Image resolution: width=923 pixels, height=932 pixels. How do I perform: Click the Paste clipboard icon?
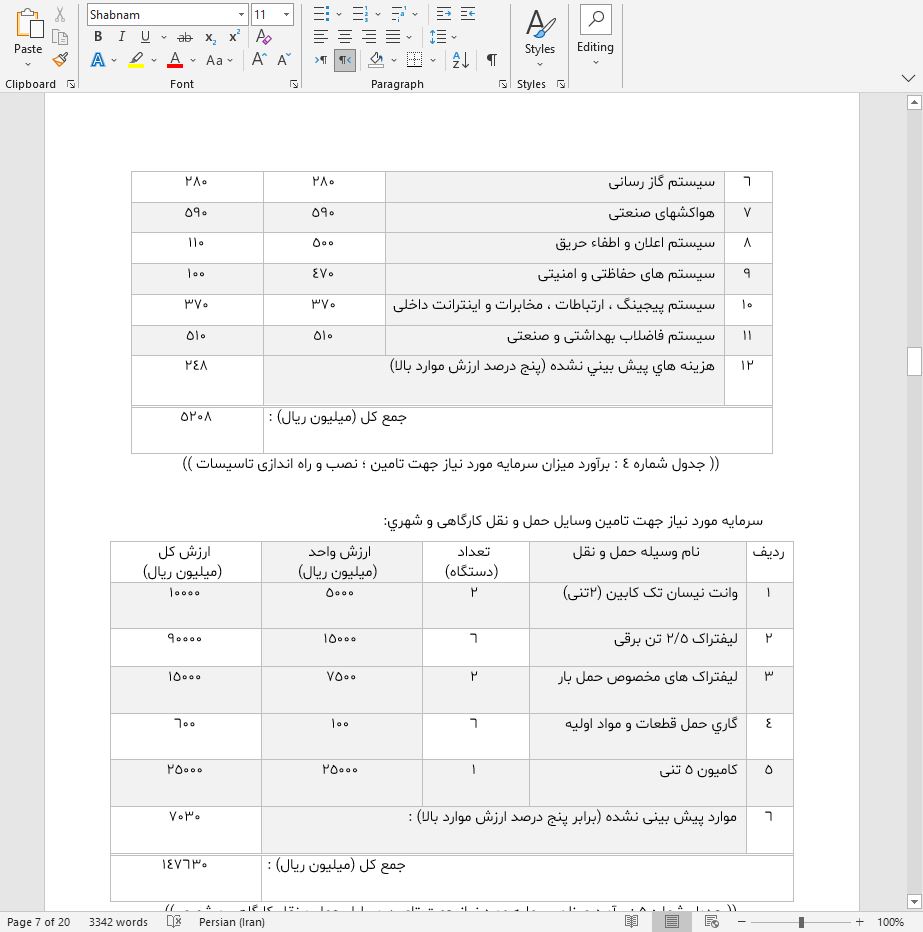(29, 25)
